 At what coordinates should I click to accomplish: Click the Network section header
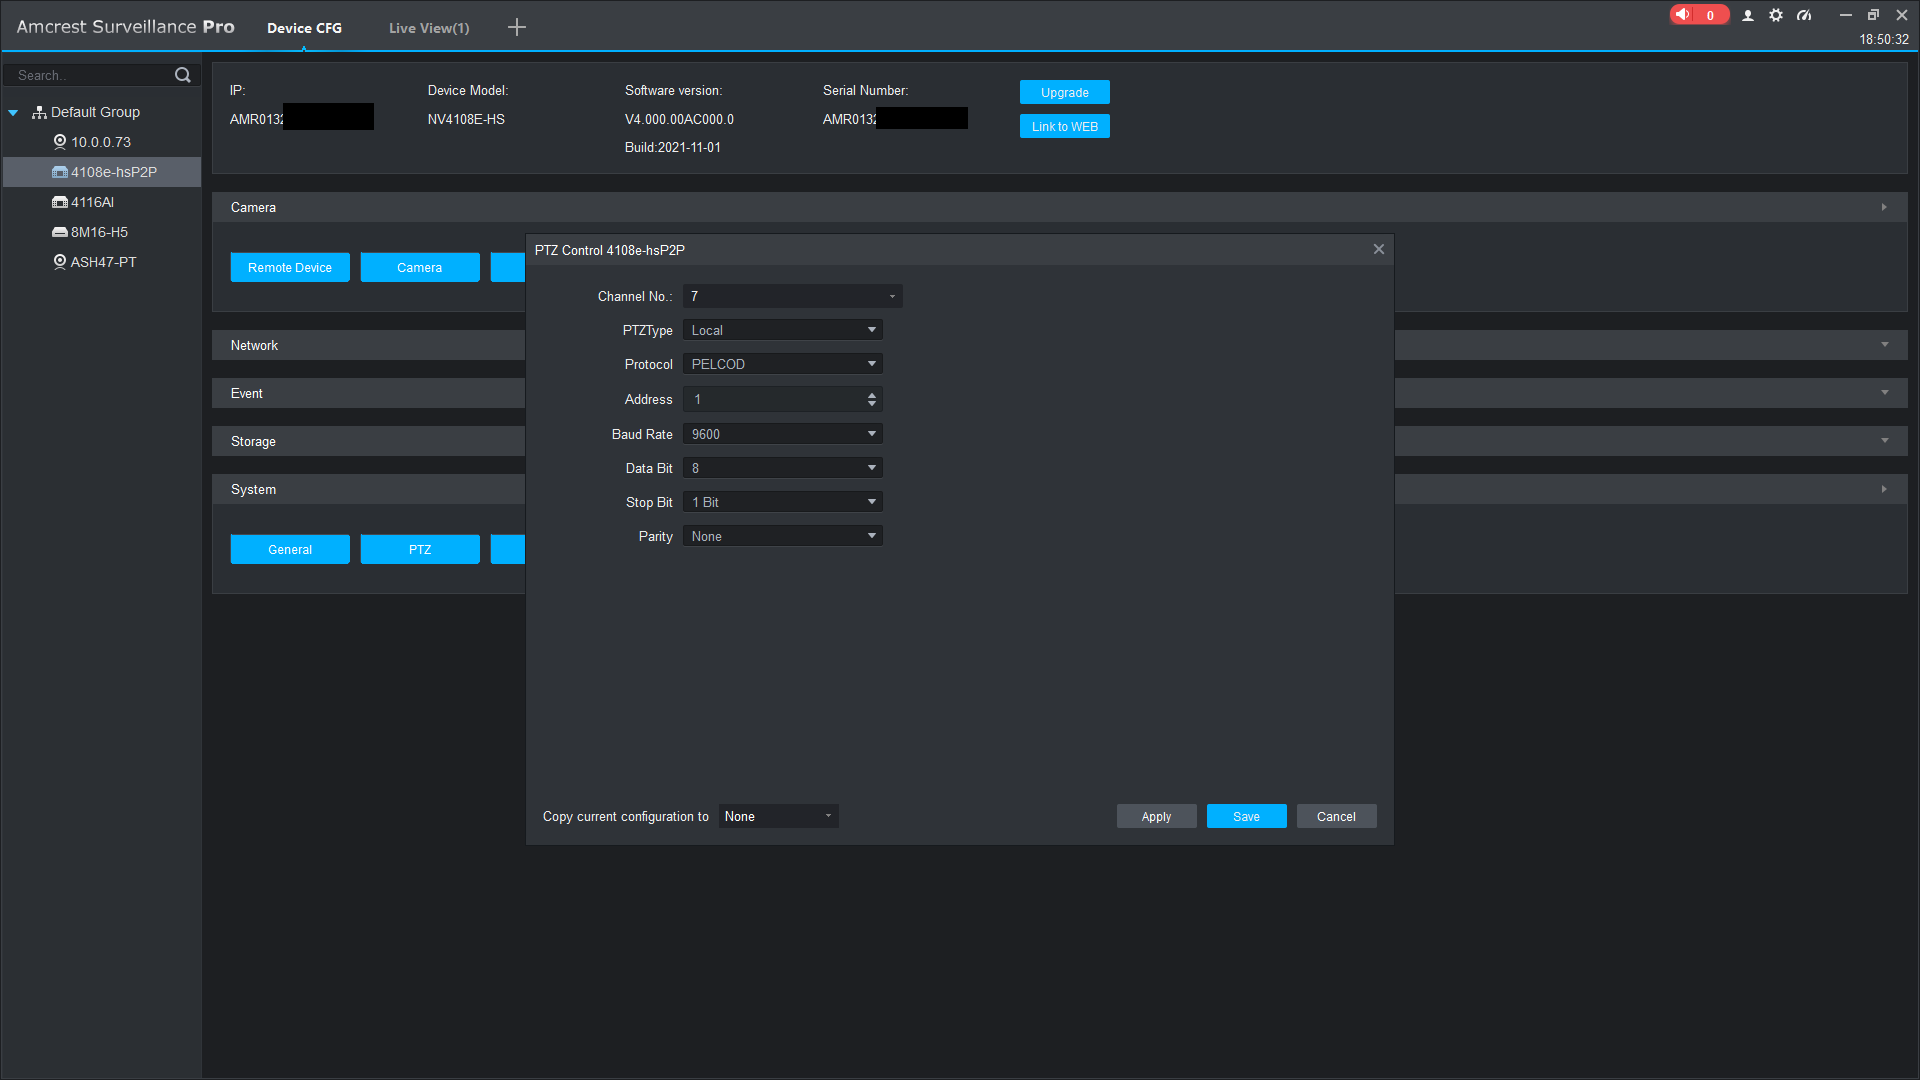pyautogui.click(x=254, y=345)
